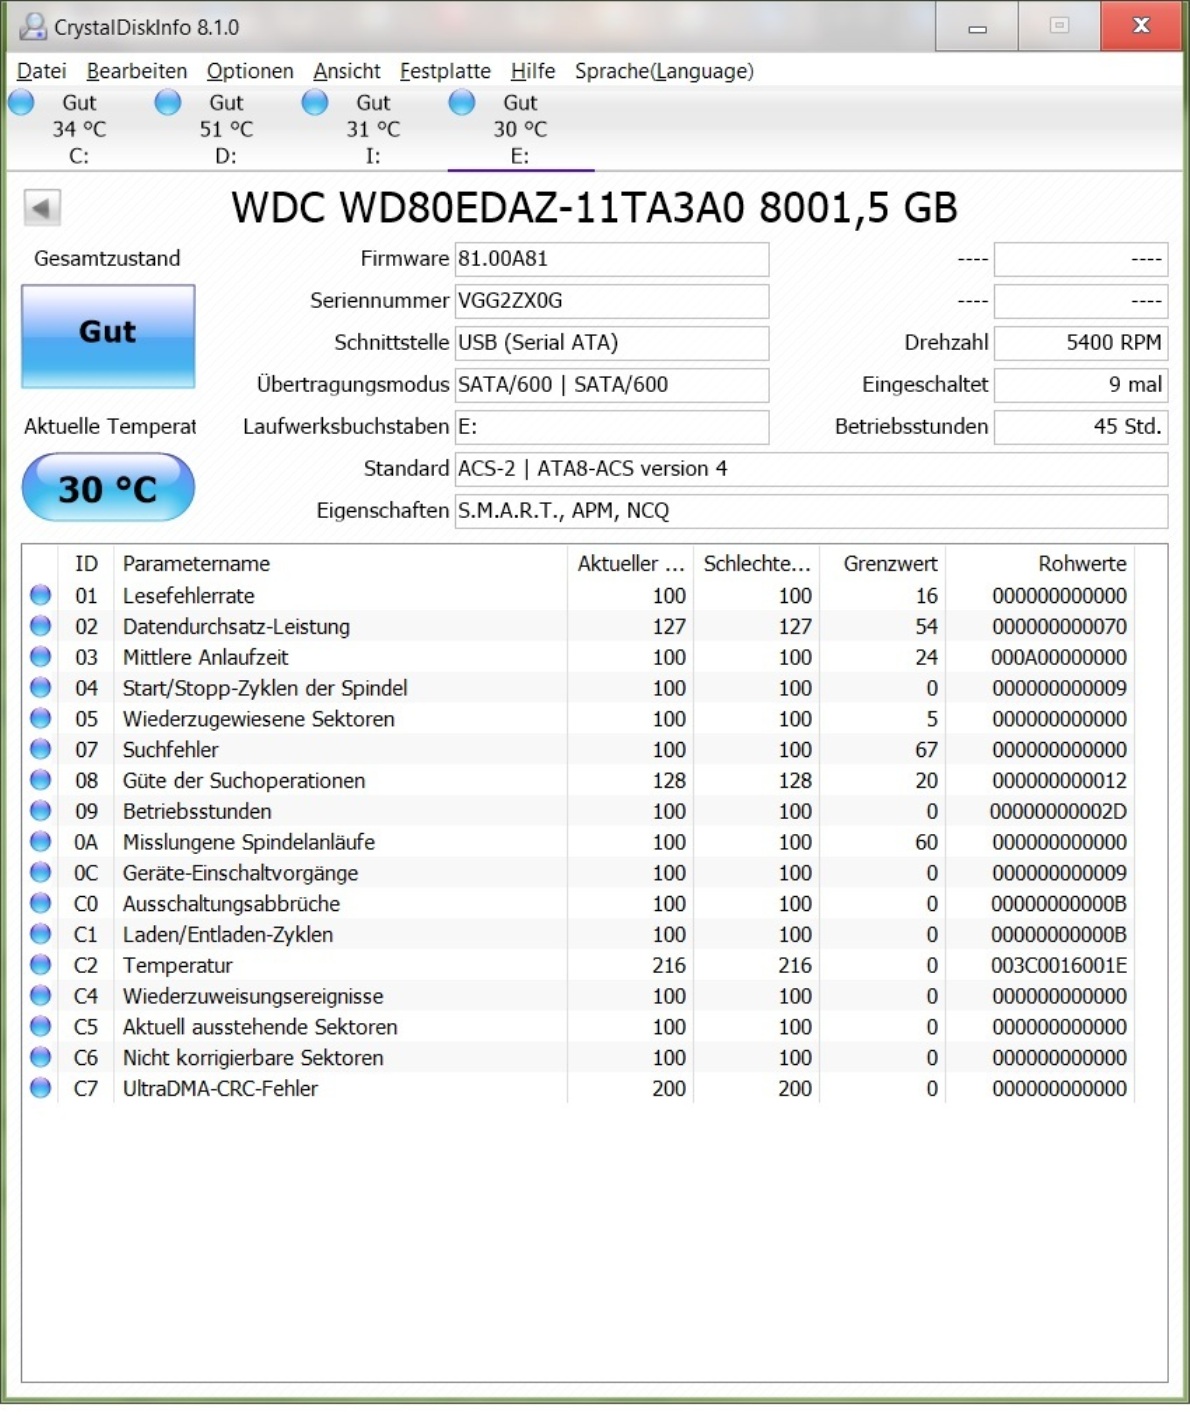The image size is (1190, 1421).
Task: Click status orb for row ID 09
Action: click(x=41, y=811)
